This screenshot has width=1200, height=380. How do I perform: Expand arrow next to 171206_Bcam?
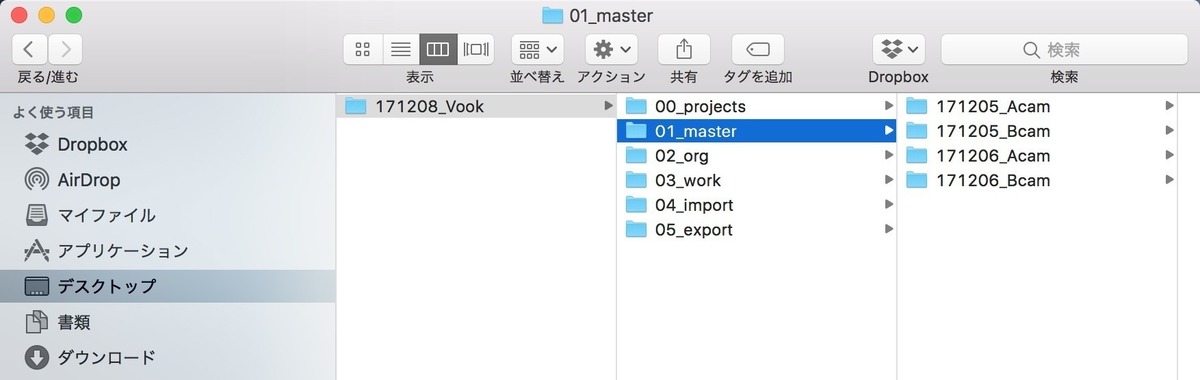coord(1169,180)
